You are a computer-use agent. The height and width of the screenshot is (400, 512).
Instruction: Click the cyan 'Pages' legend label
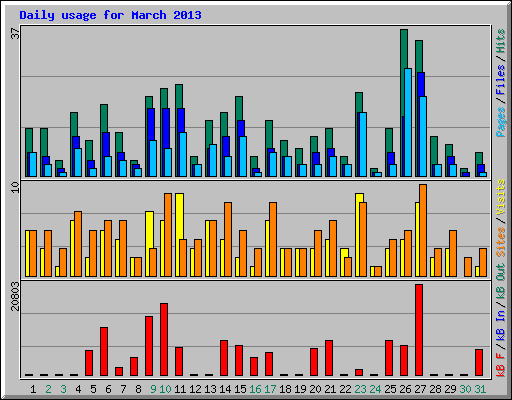coord(501,122)
